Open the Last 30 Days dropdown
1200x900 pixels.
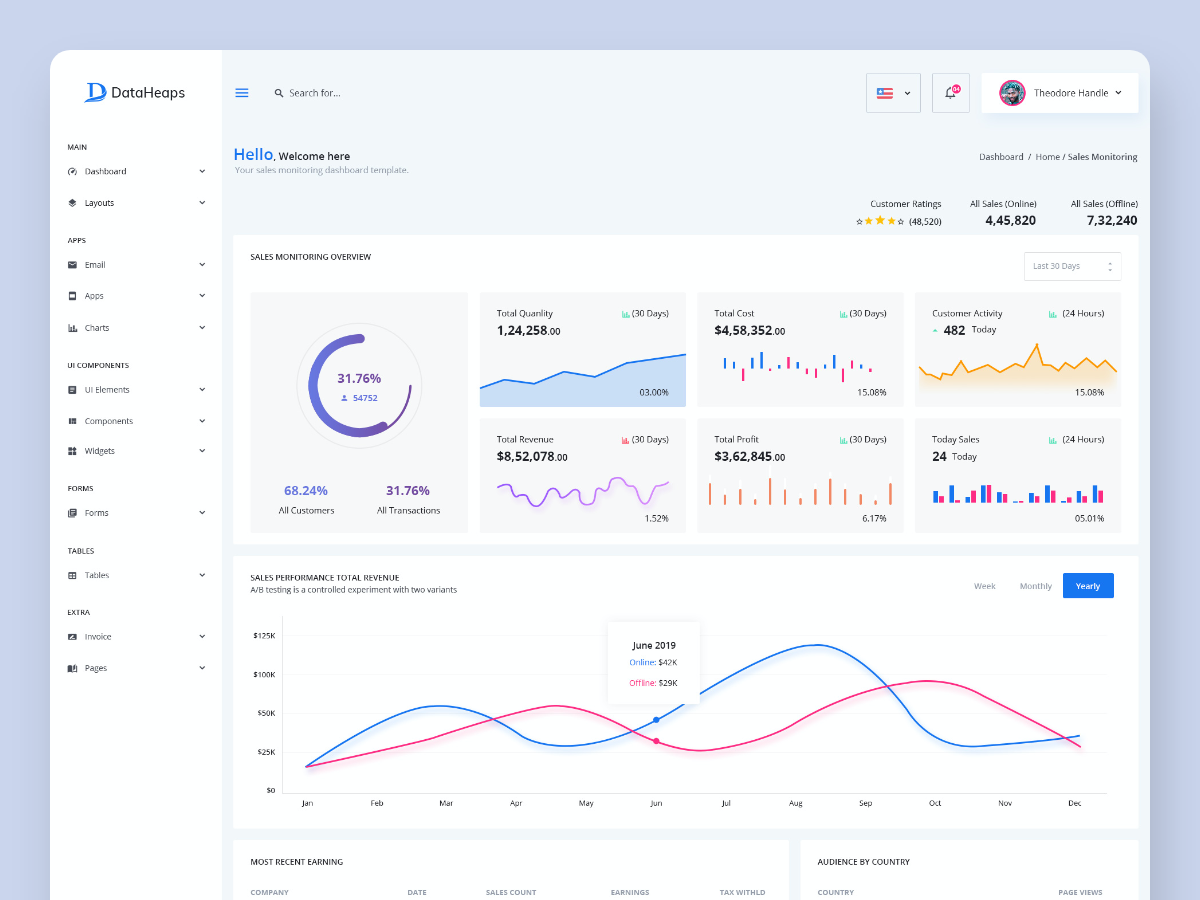(1072, 266)
